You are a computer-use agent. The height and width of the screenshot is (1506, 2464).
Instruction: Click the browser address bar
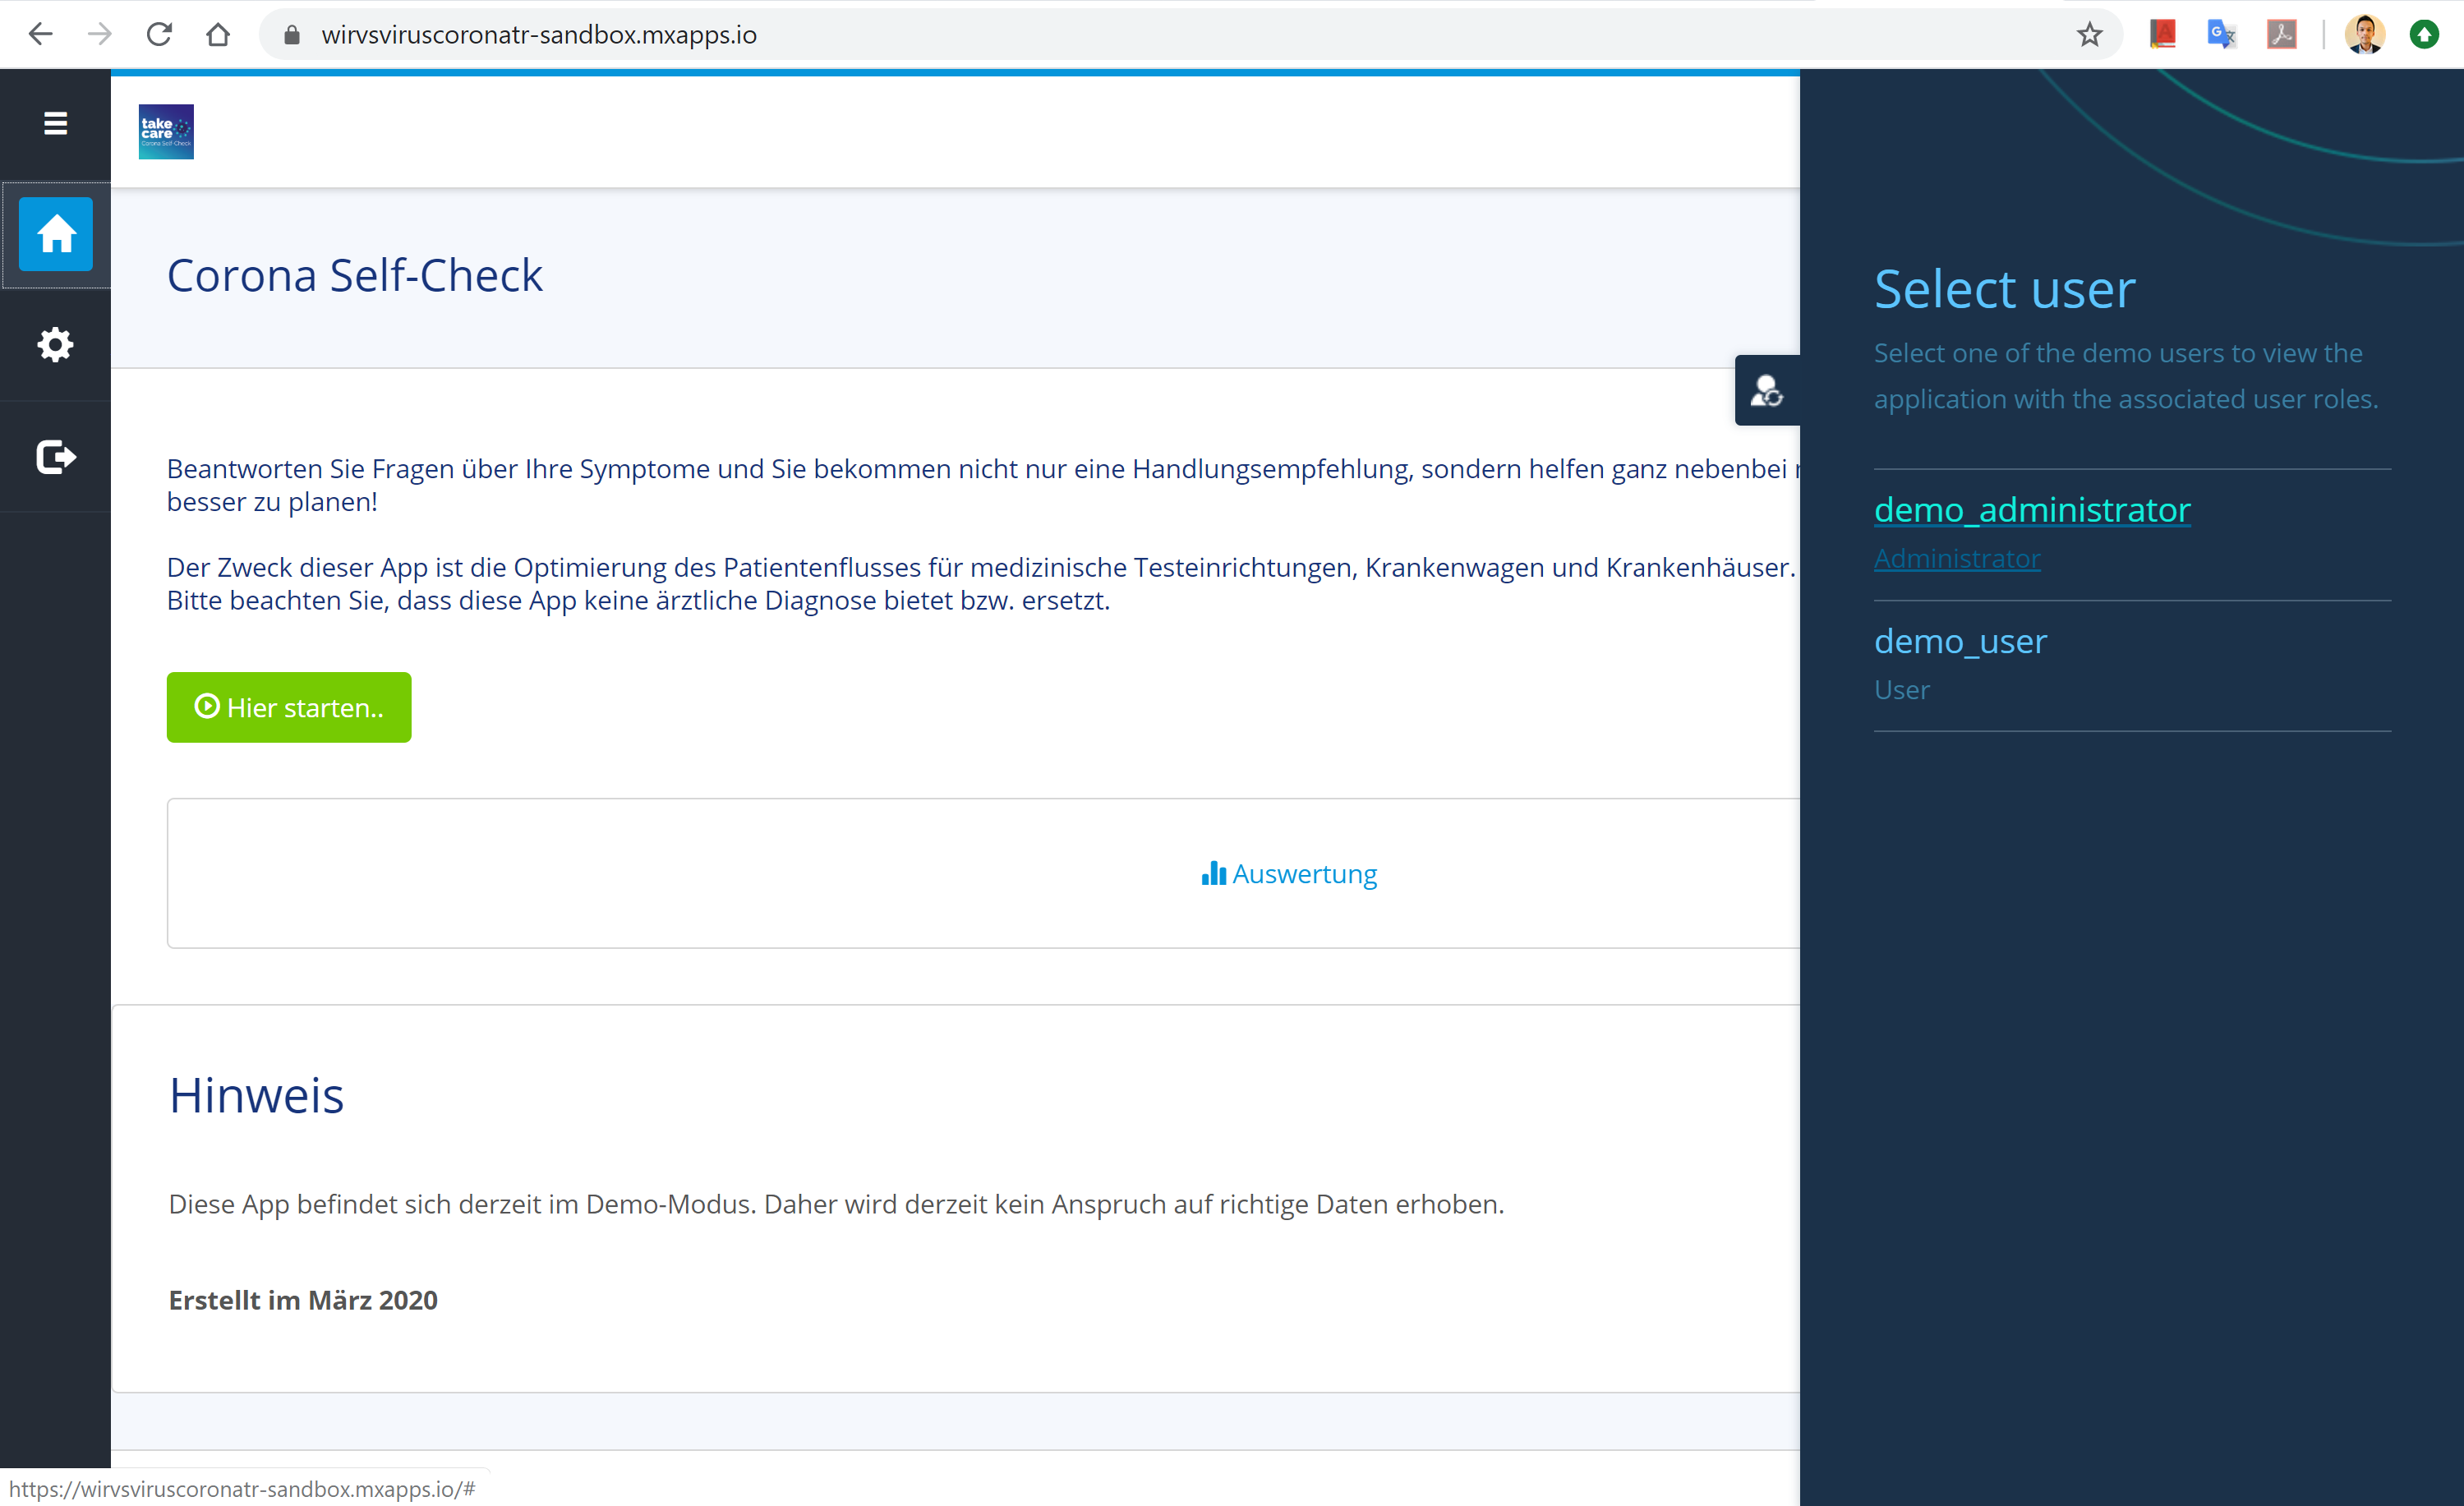(1100, 35)
